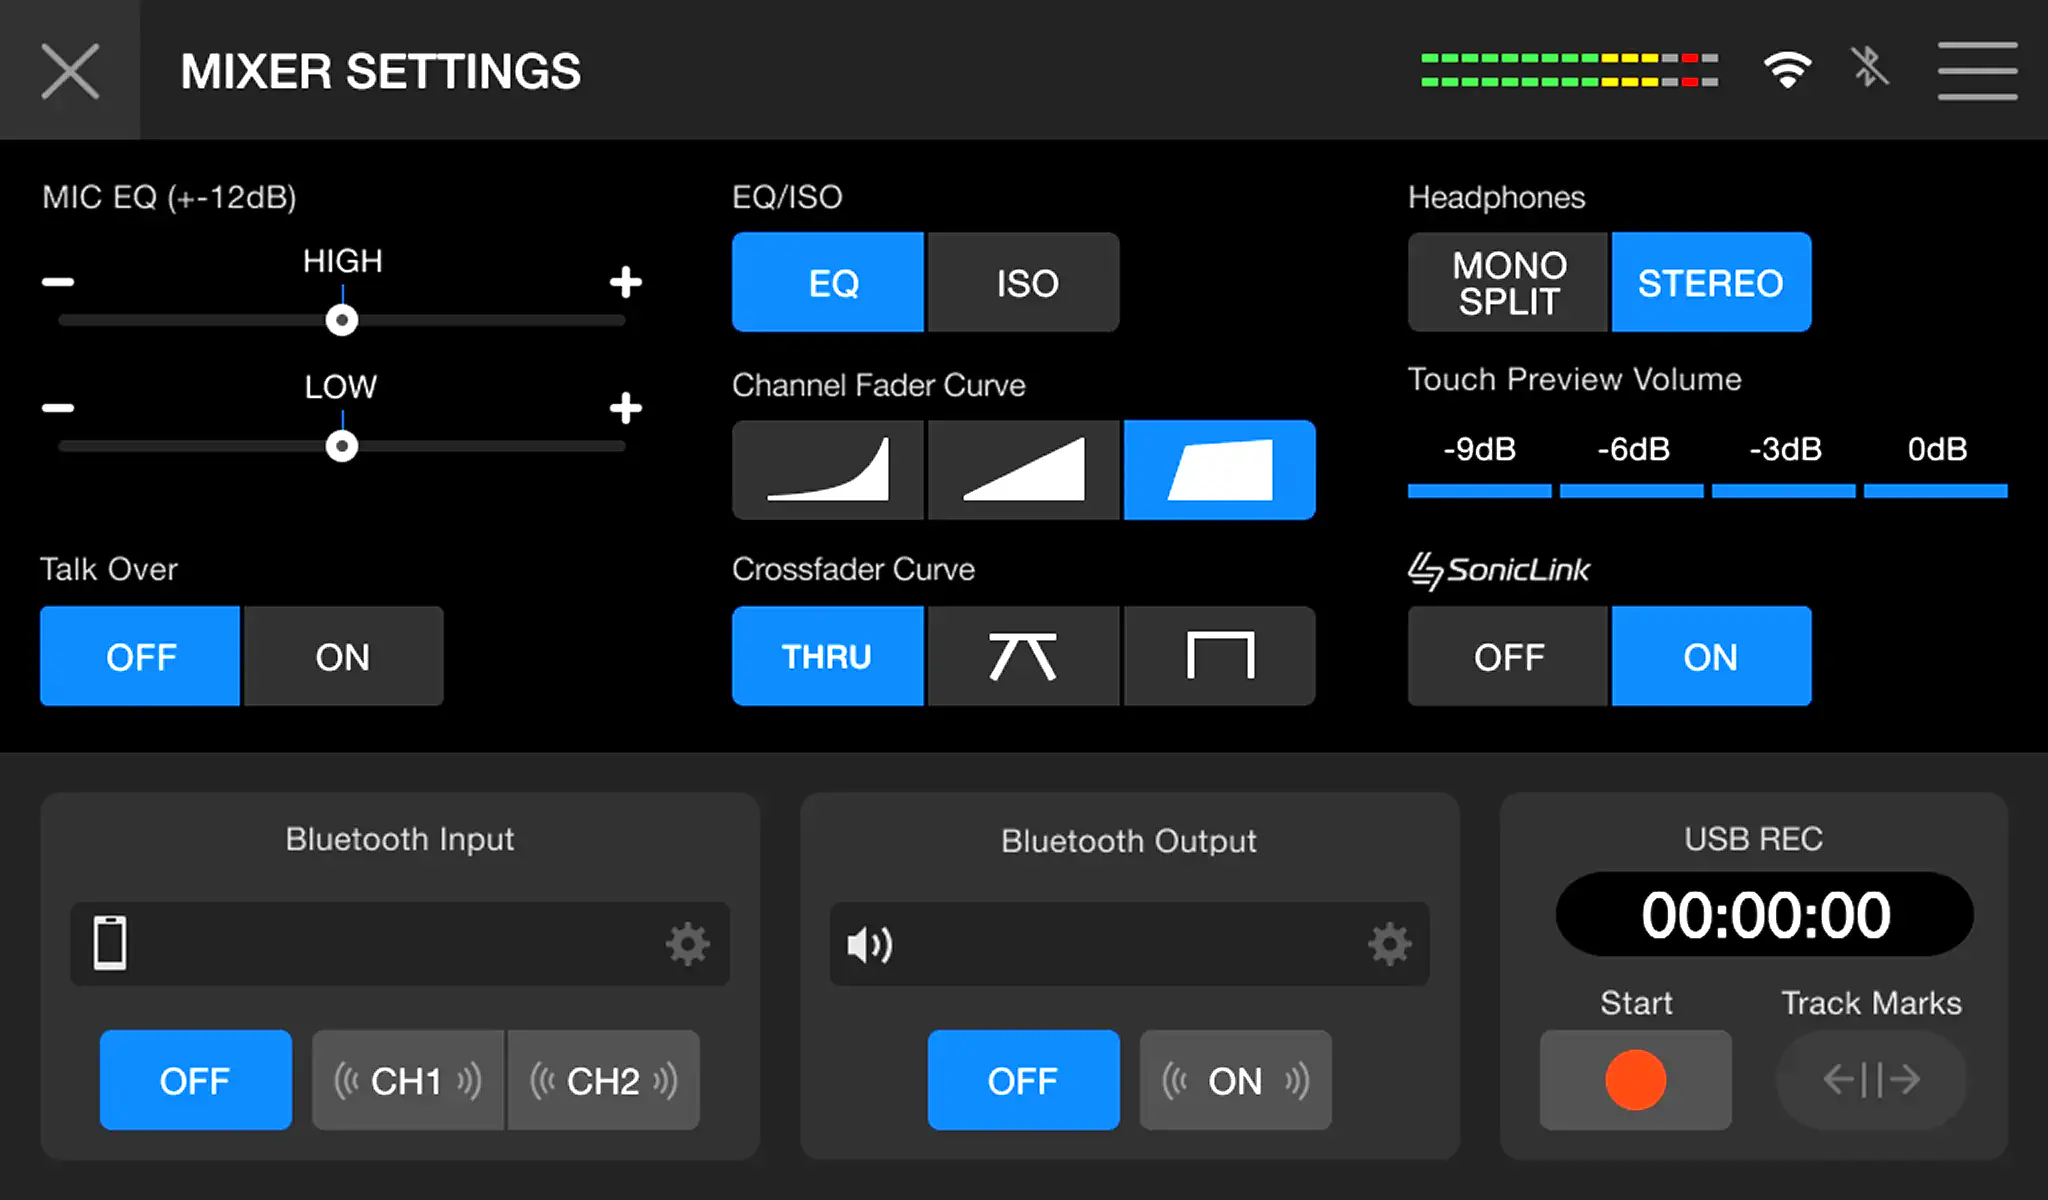Decrease MIC EQ HIGH with minus
2048x1200 pixels.
coord(58,282)
